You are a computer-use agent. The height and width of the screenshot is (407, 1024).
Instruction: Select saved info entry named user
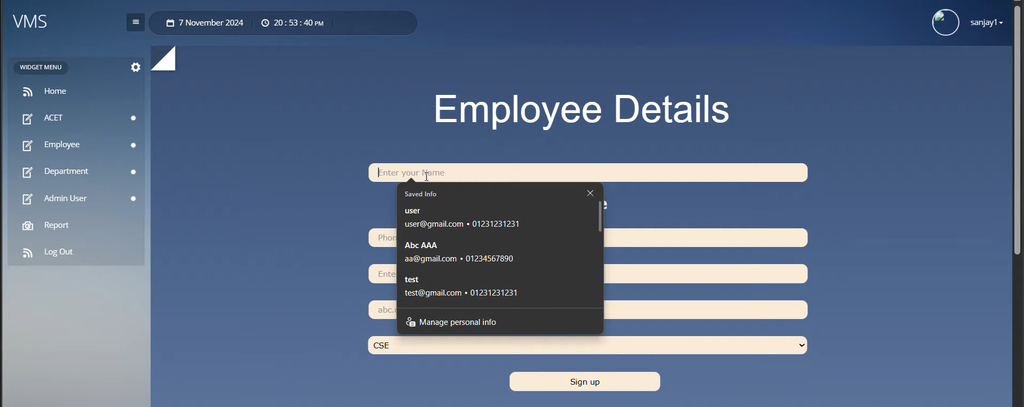(498, 218)
